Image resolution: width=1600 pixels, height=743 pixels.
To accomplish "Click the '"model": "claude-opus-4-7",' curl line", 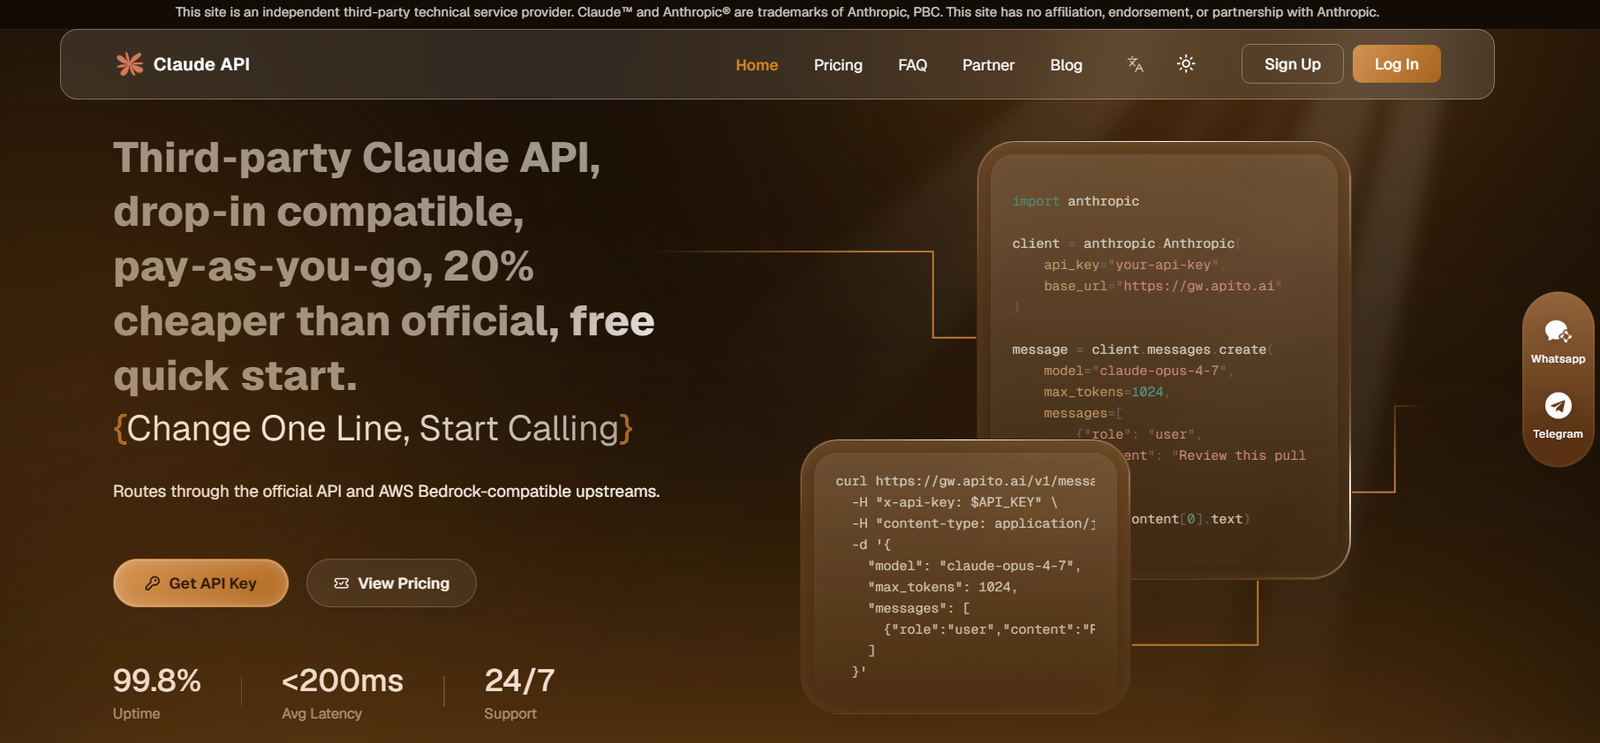I will point(975,566).
